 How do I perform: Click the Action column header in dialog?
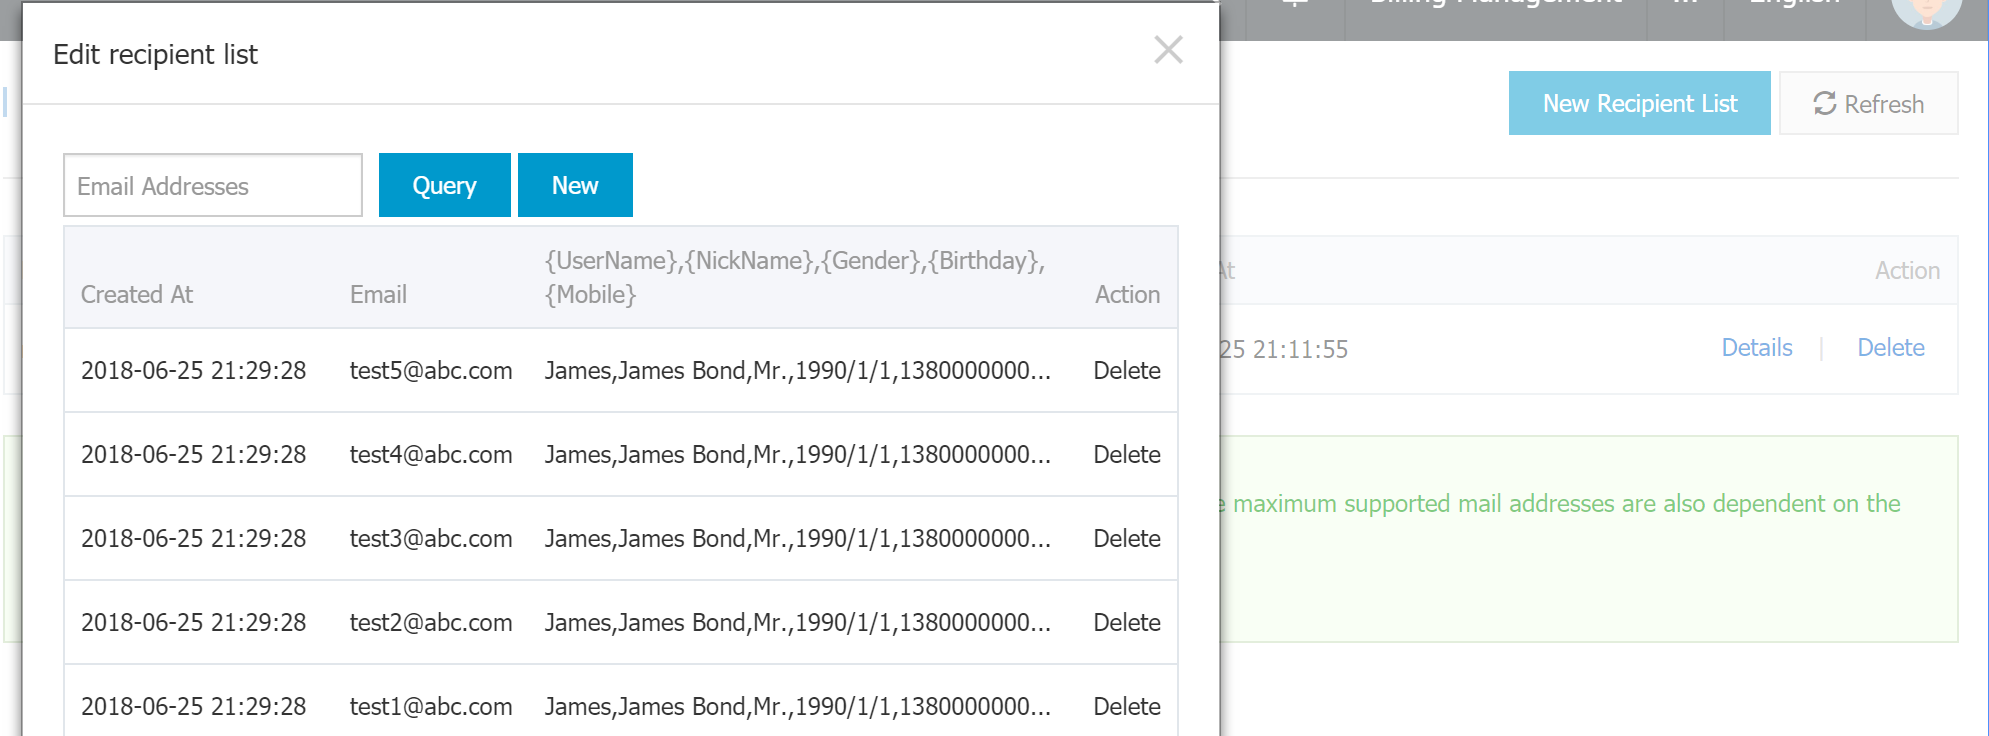pos(1127,295)
